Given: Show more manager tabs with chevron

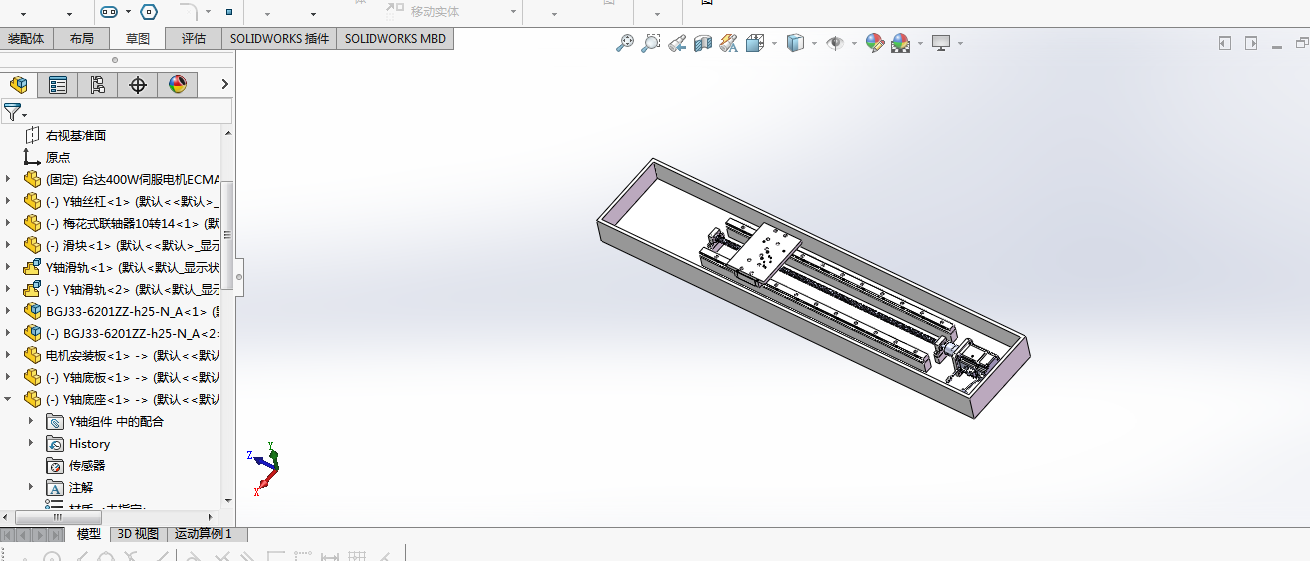Looking at the screenshot, I should [x=225, y=85].
